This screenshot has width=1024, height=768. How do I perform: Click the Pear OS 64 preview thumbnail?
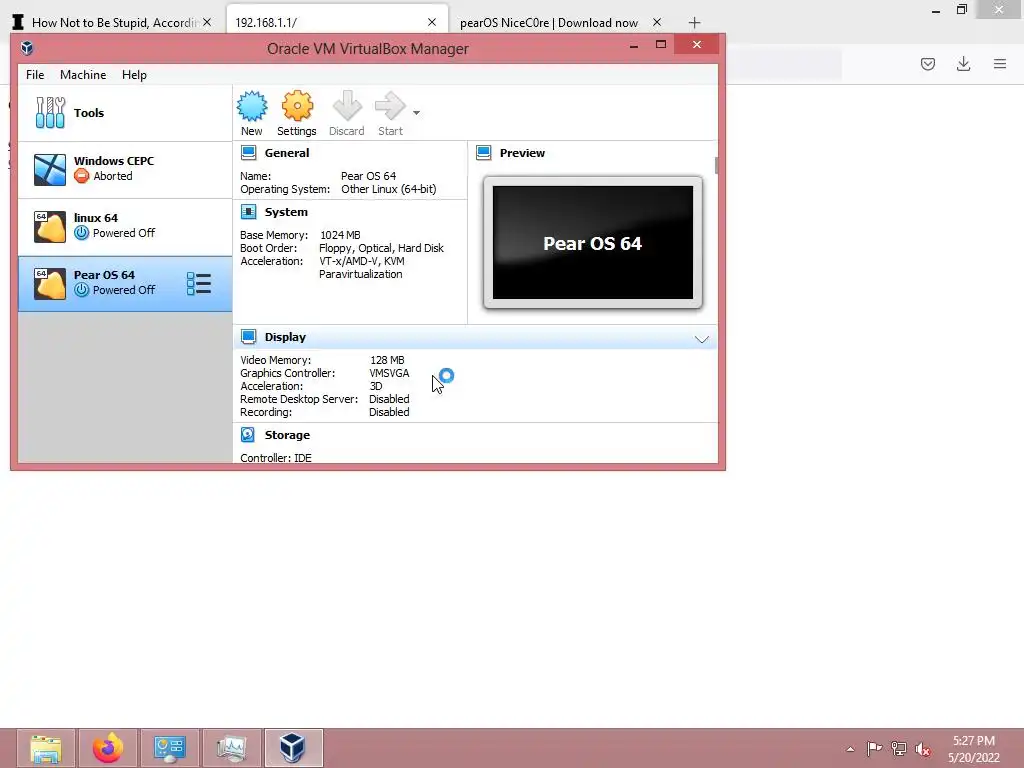coord(593,242)
